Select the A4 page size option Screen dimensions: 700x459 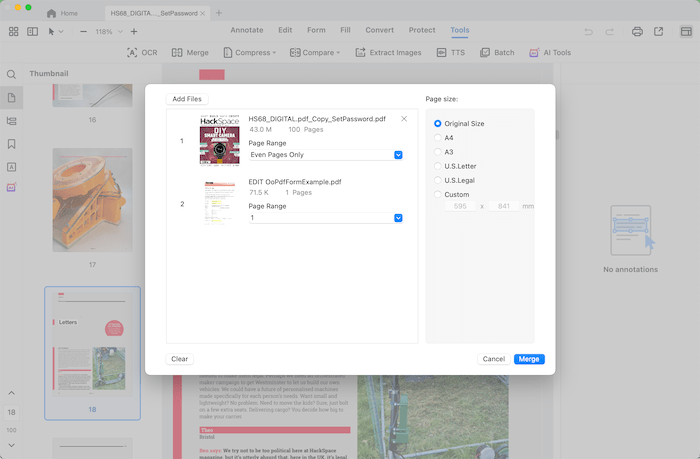click(438, 138)
